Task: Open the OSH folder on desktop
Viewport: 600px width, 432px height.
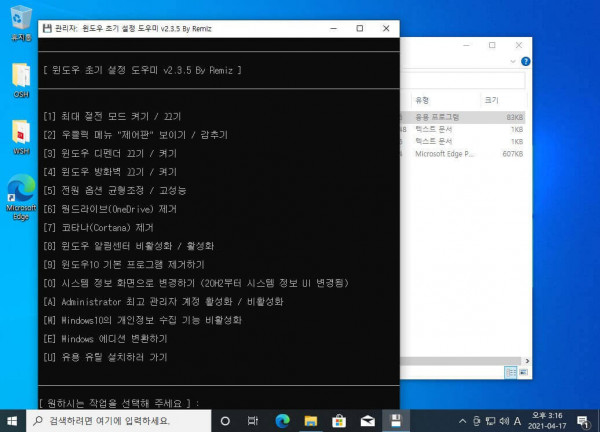Action: coord(21,80)
